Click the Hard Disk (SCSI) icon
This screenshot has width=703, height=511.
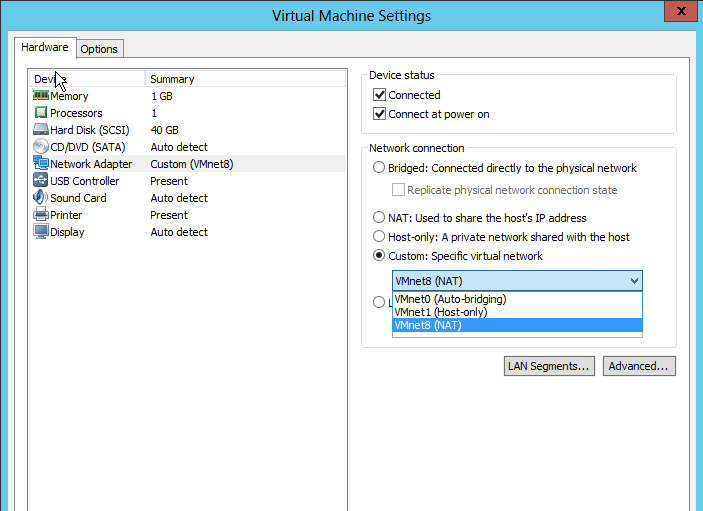tap(41, 130)
